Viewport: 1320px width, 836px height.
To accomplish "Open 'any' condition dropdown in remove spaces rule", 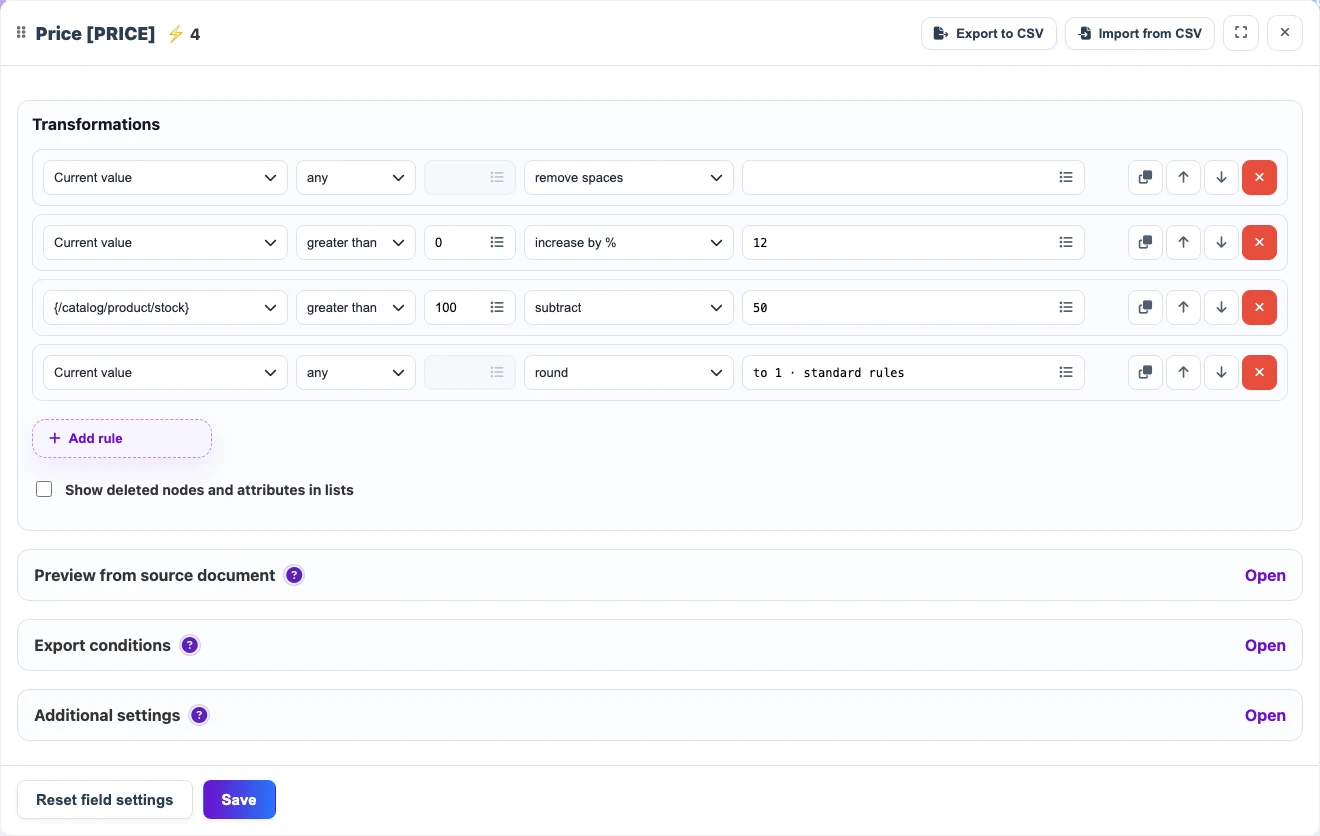I will (x=355, y=177).
